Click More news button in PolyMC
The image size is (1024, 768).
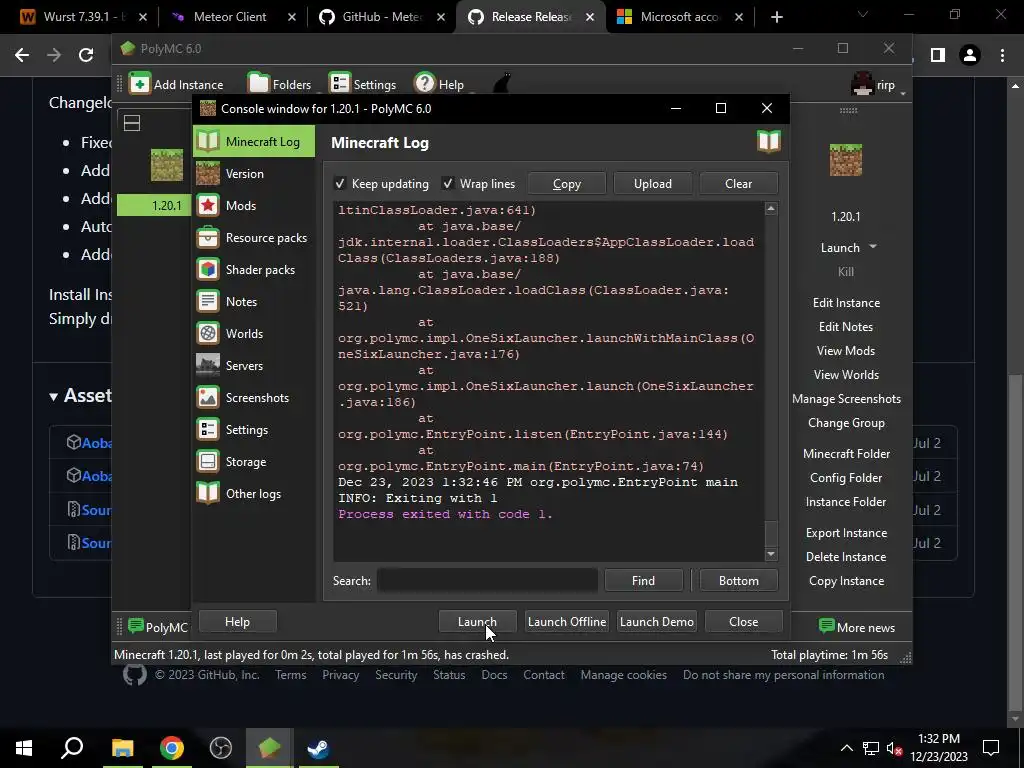[x=856, y=628]
